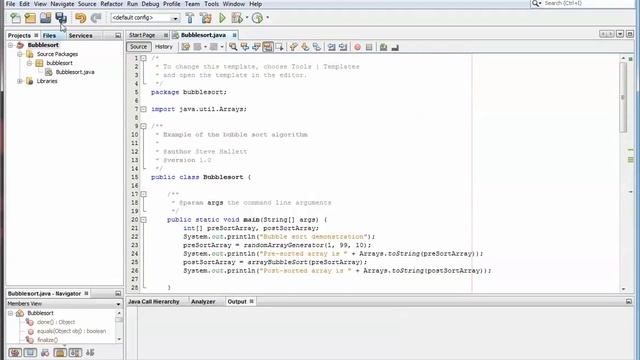Click the New Project toolbar icon

click(30, 18)
